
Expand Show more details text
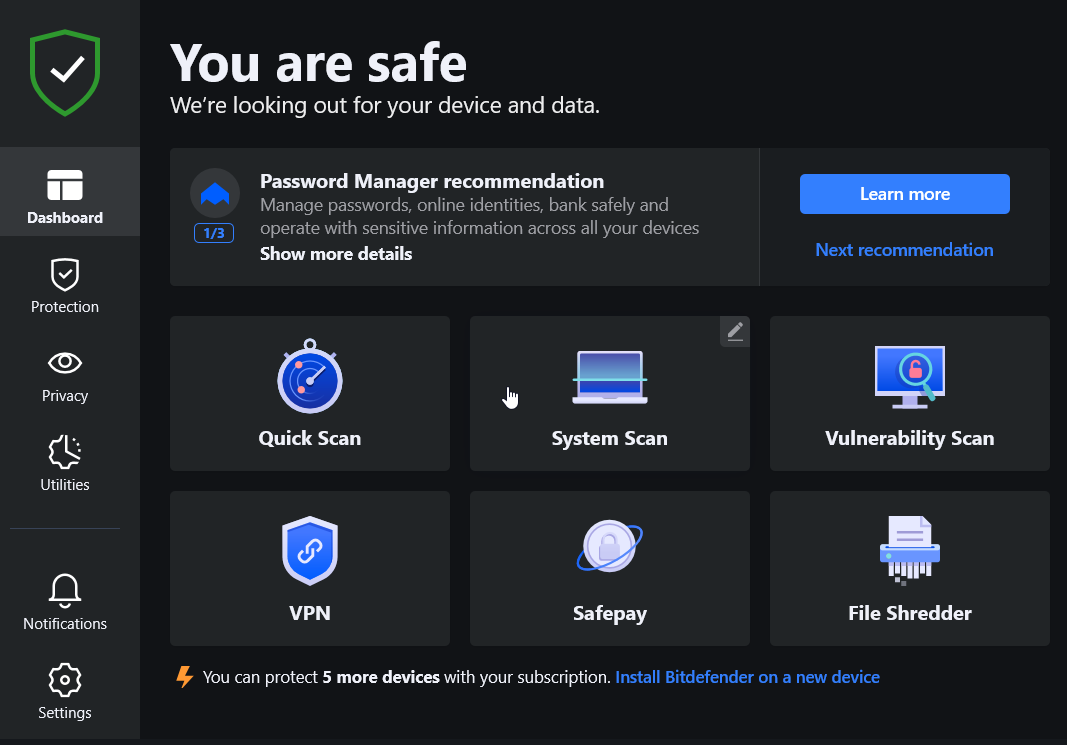pyautogui.click(x=336, y=254)
